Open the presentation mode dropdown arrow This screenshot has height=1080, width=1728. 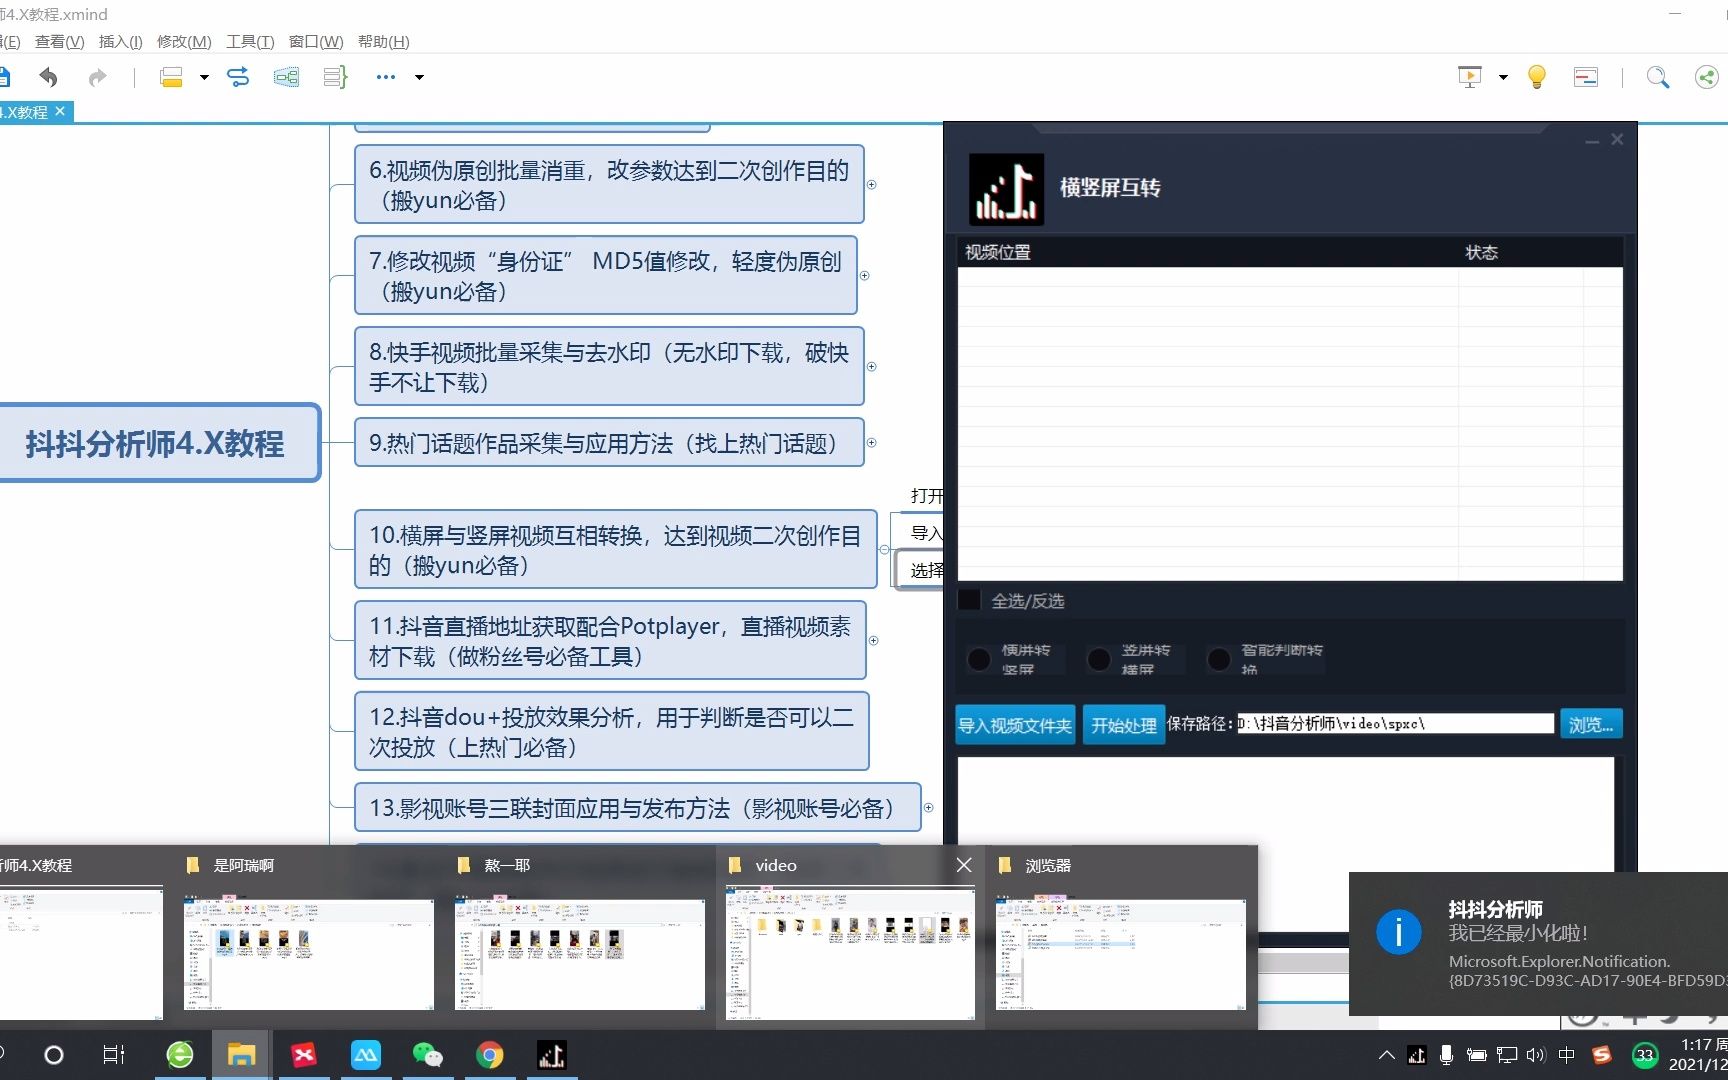click(1503, 77)
